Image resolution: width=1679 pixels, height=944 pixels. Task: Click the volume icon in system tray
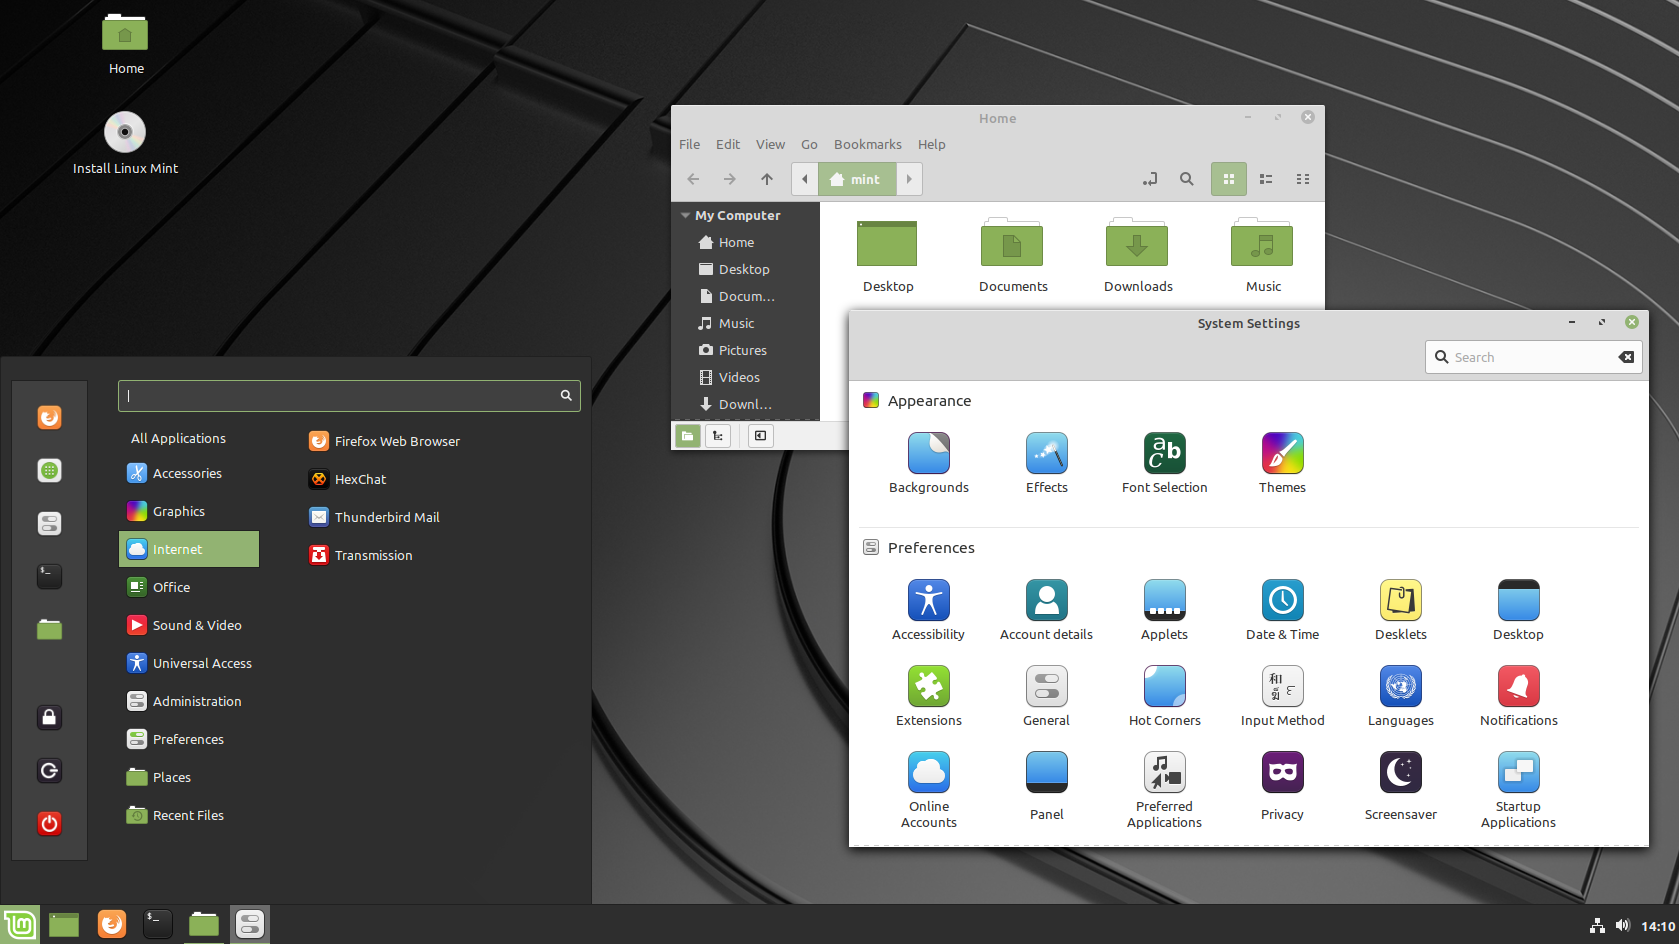pos(1622,926)
